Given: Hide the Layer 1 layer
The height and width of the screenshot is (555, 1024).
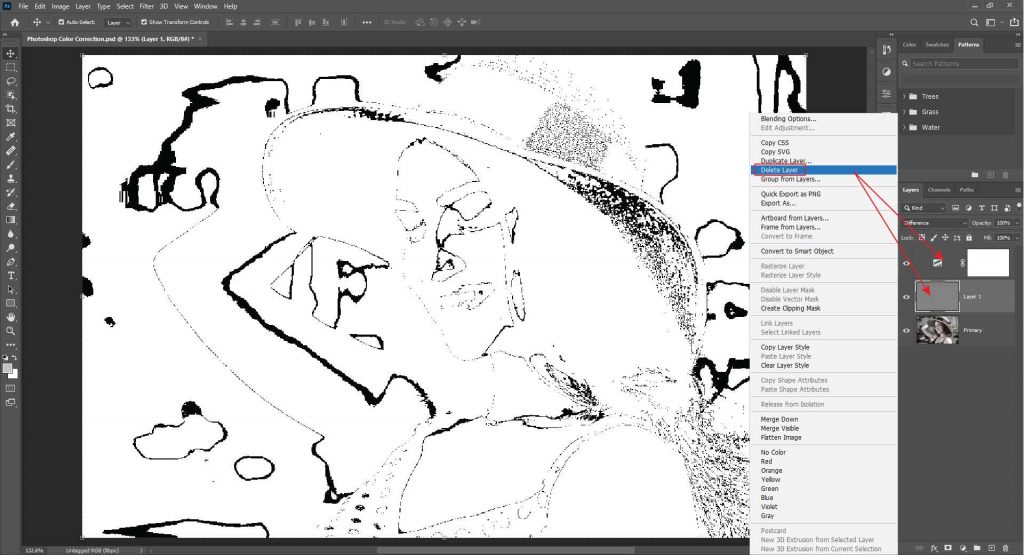Looking at the screenshot, I should point(906,296).
